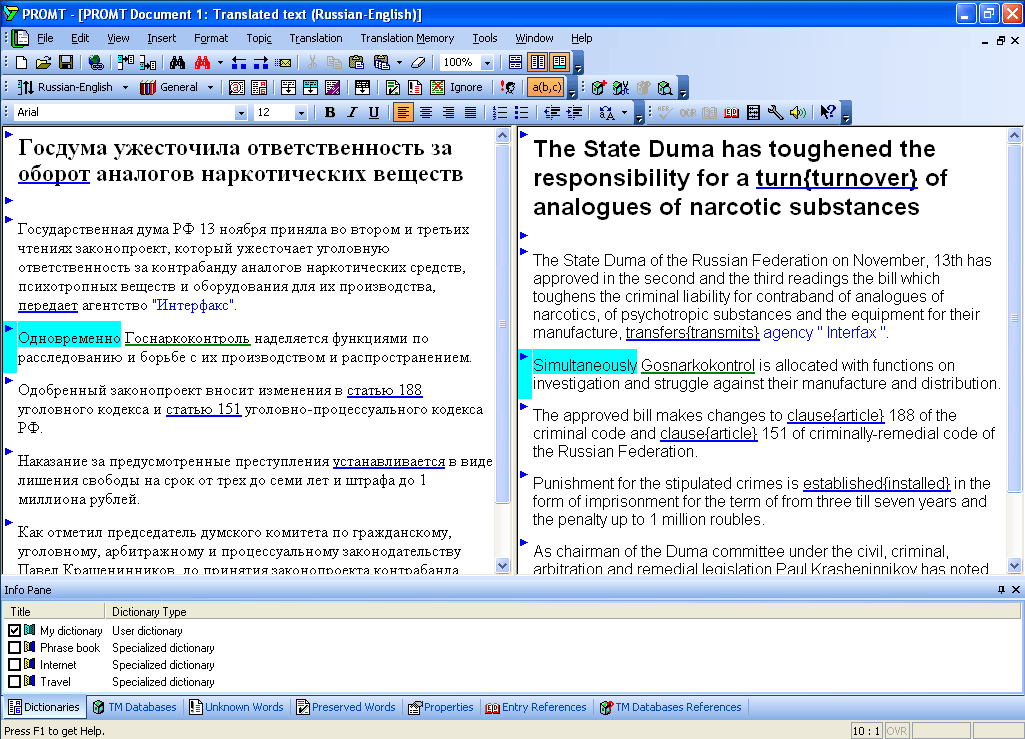Toggle the vertical split panes layout button
The width and height of the screenshot is (1025, 739).
coord(538,63)
